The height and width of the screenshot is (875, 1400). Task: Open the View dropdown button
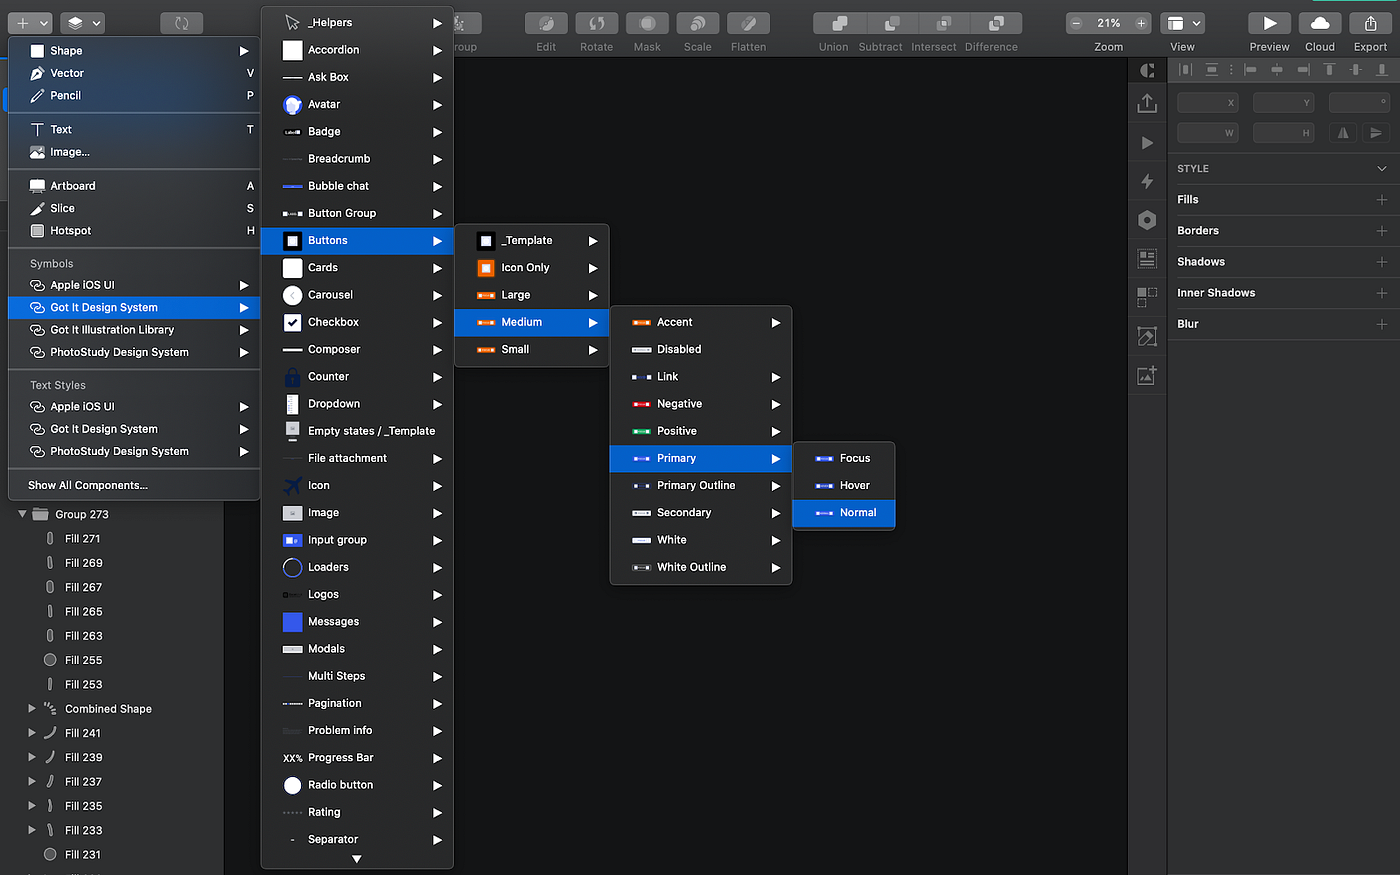[1184, 23]
